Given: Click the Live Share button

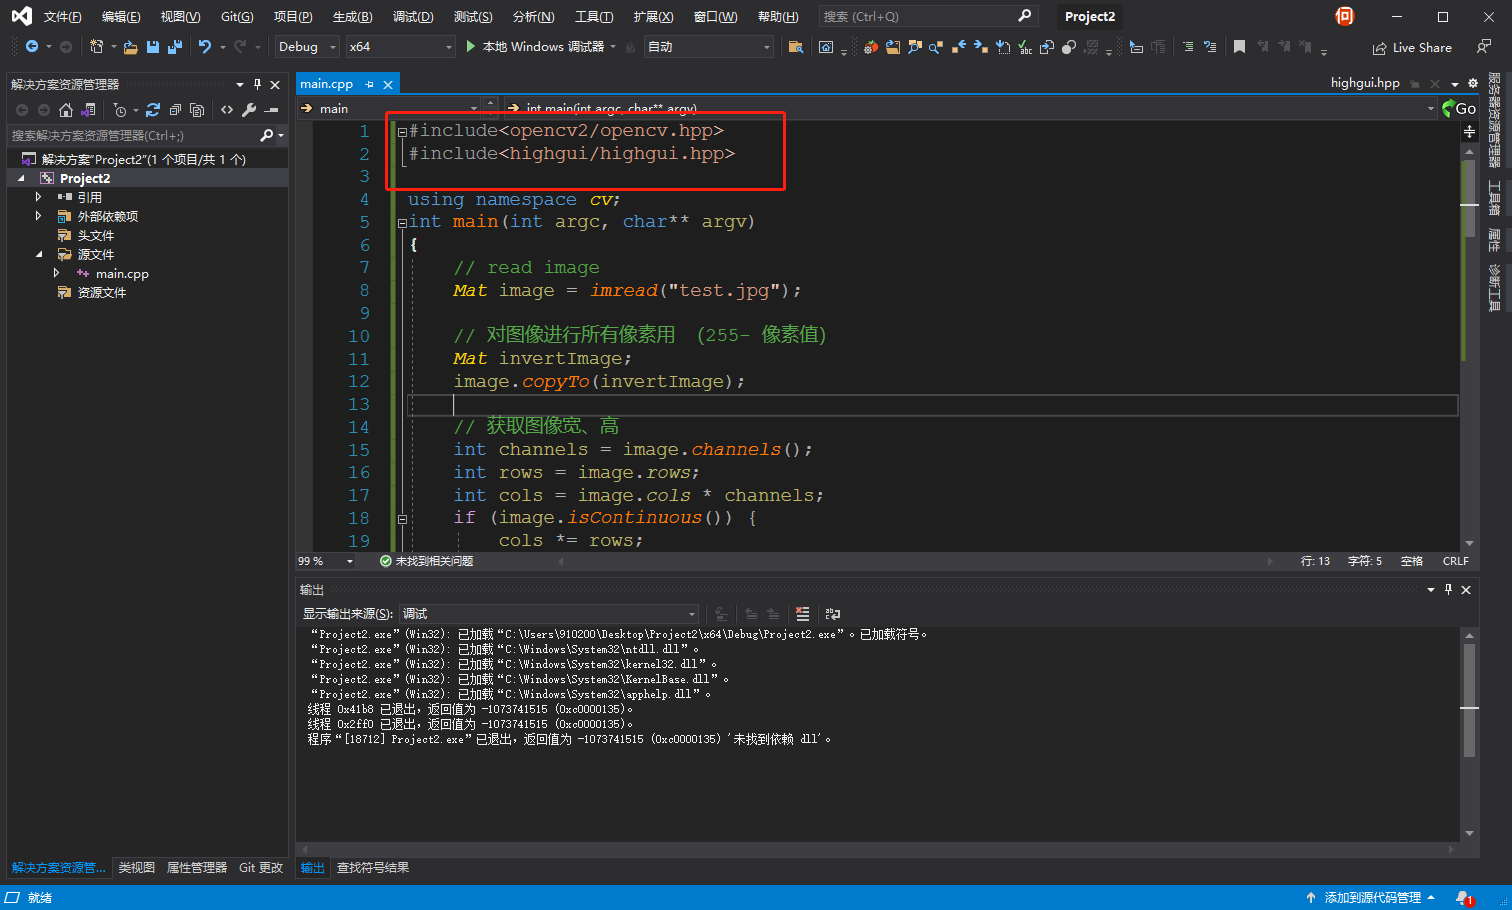Looking at the screenshot, I should (x=1412, y=47).
